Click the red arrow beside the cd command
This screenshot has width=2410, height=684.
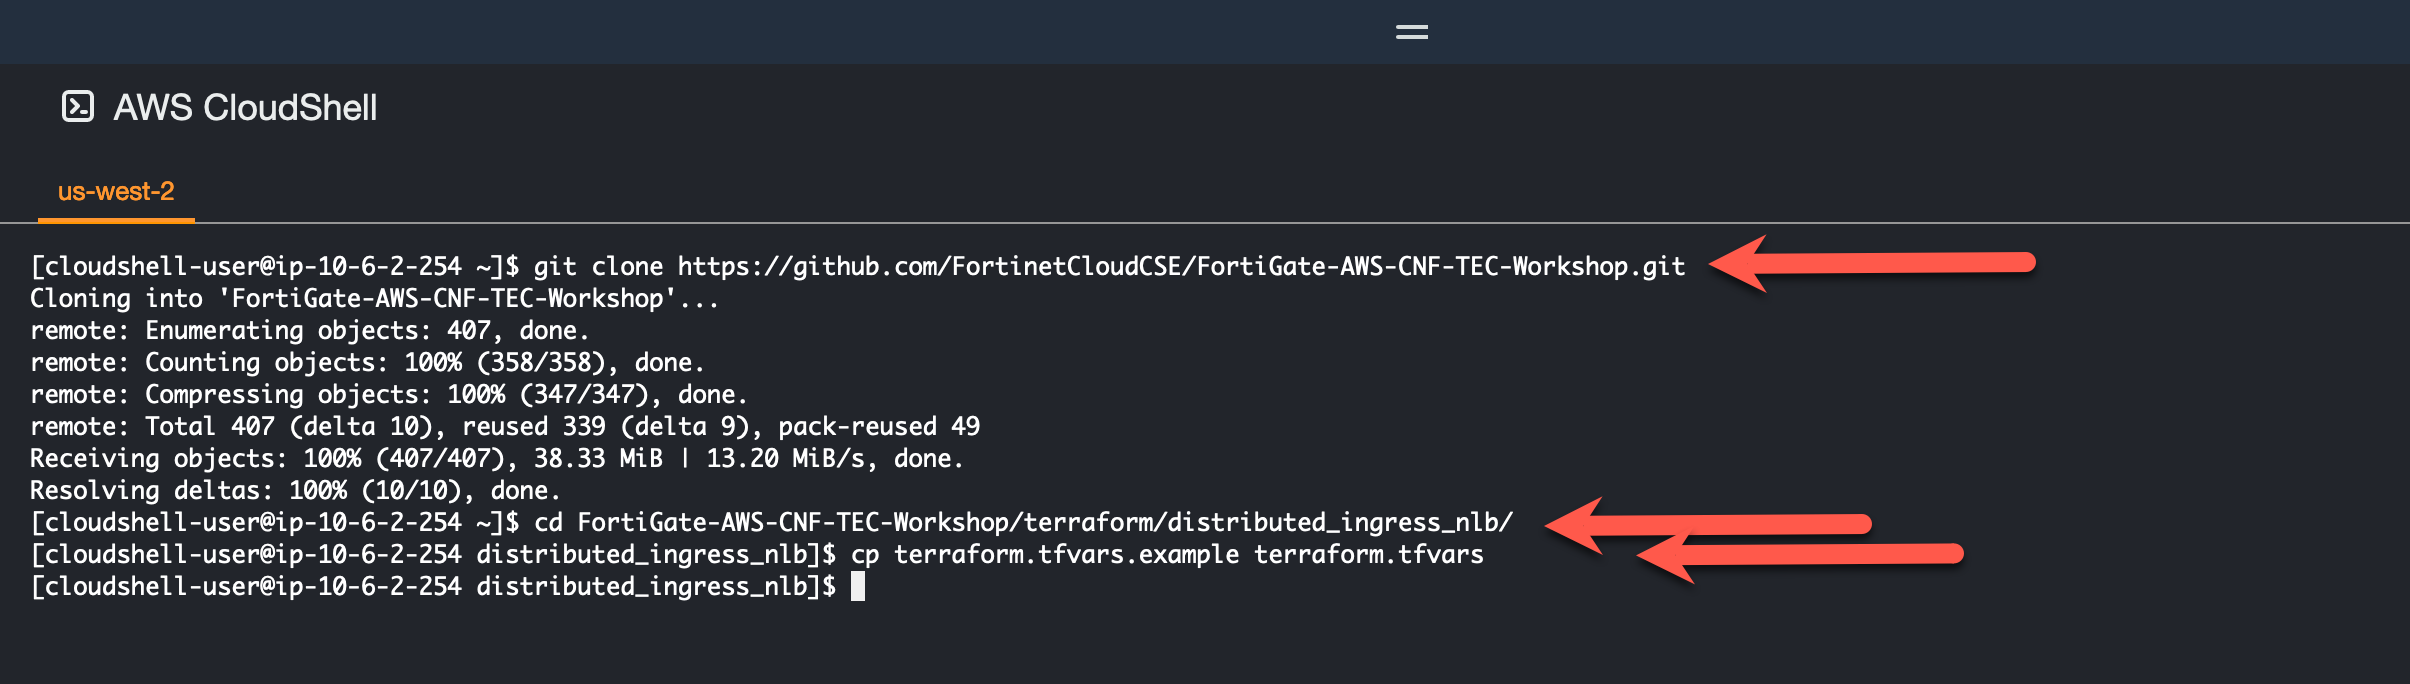coord(1708,525)
